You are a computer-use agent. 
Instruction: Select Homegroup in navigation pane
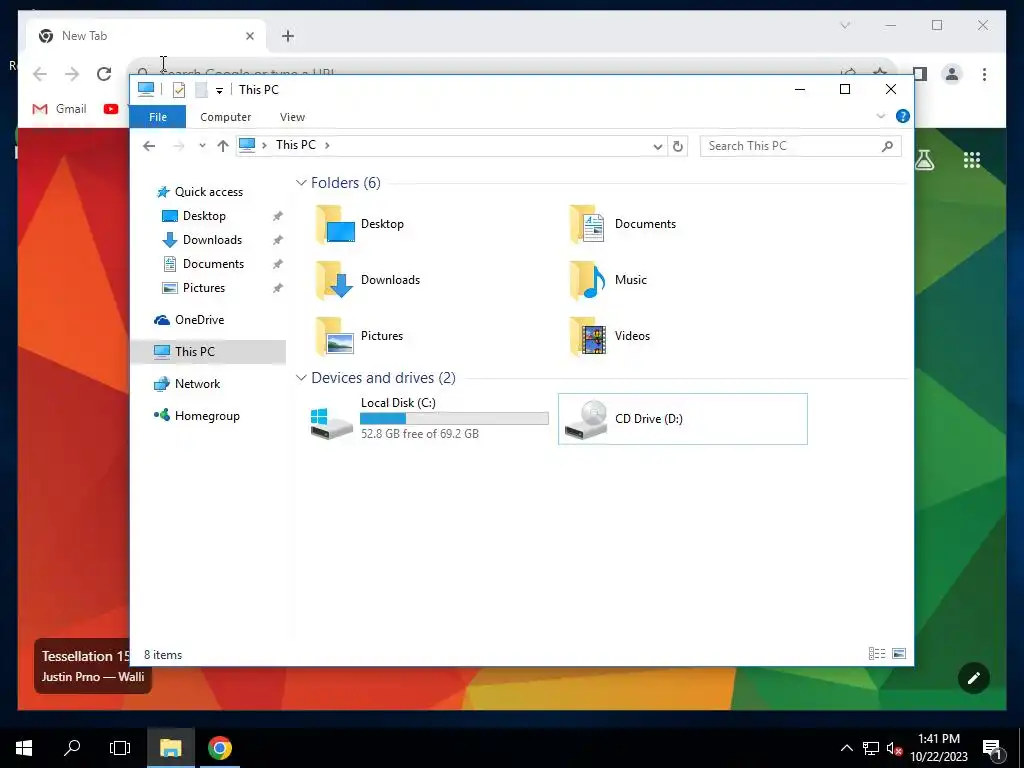tap(207, 416)
